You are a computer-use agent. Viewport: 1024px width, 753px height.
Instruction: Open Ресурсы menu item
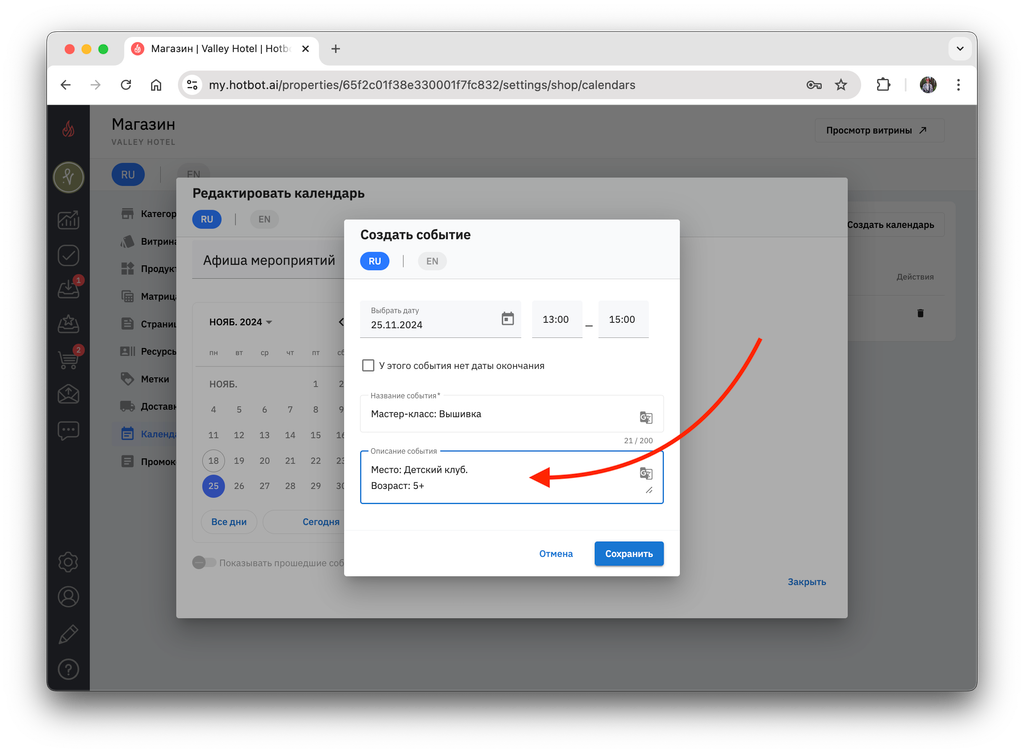148,351
